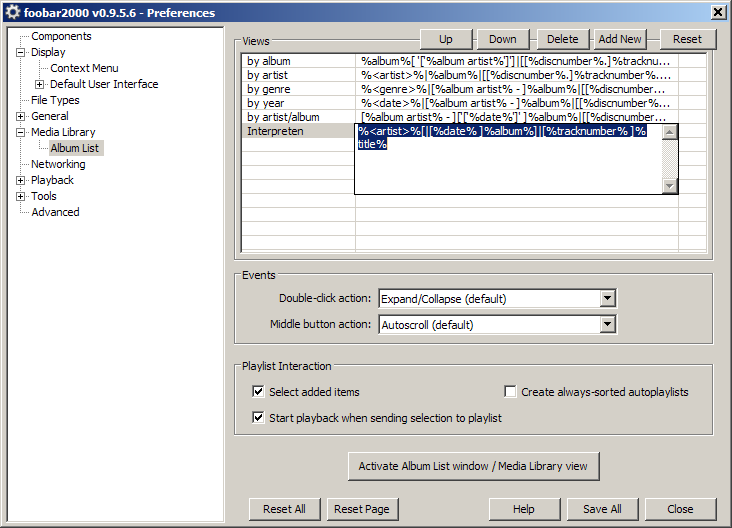Open the Double-click action dropdown
The width and height of the screenshot is (732, 528).
tap(607, 298)
